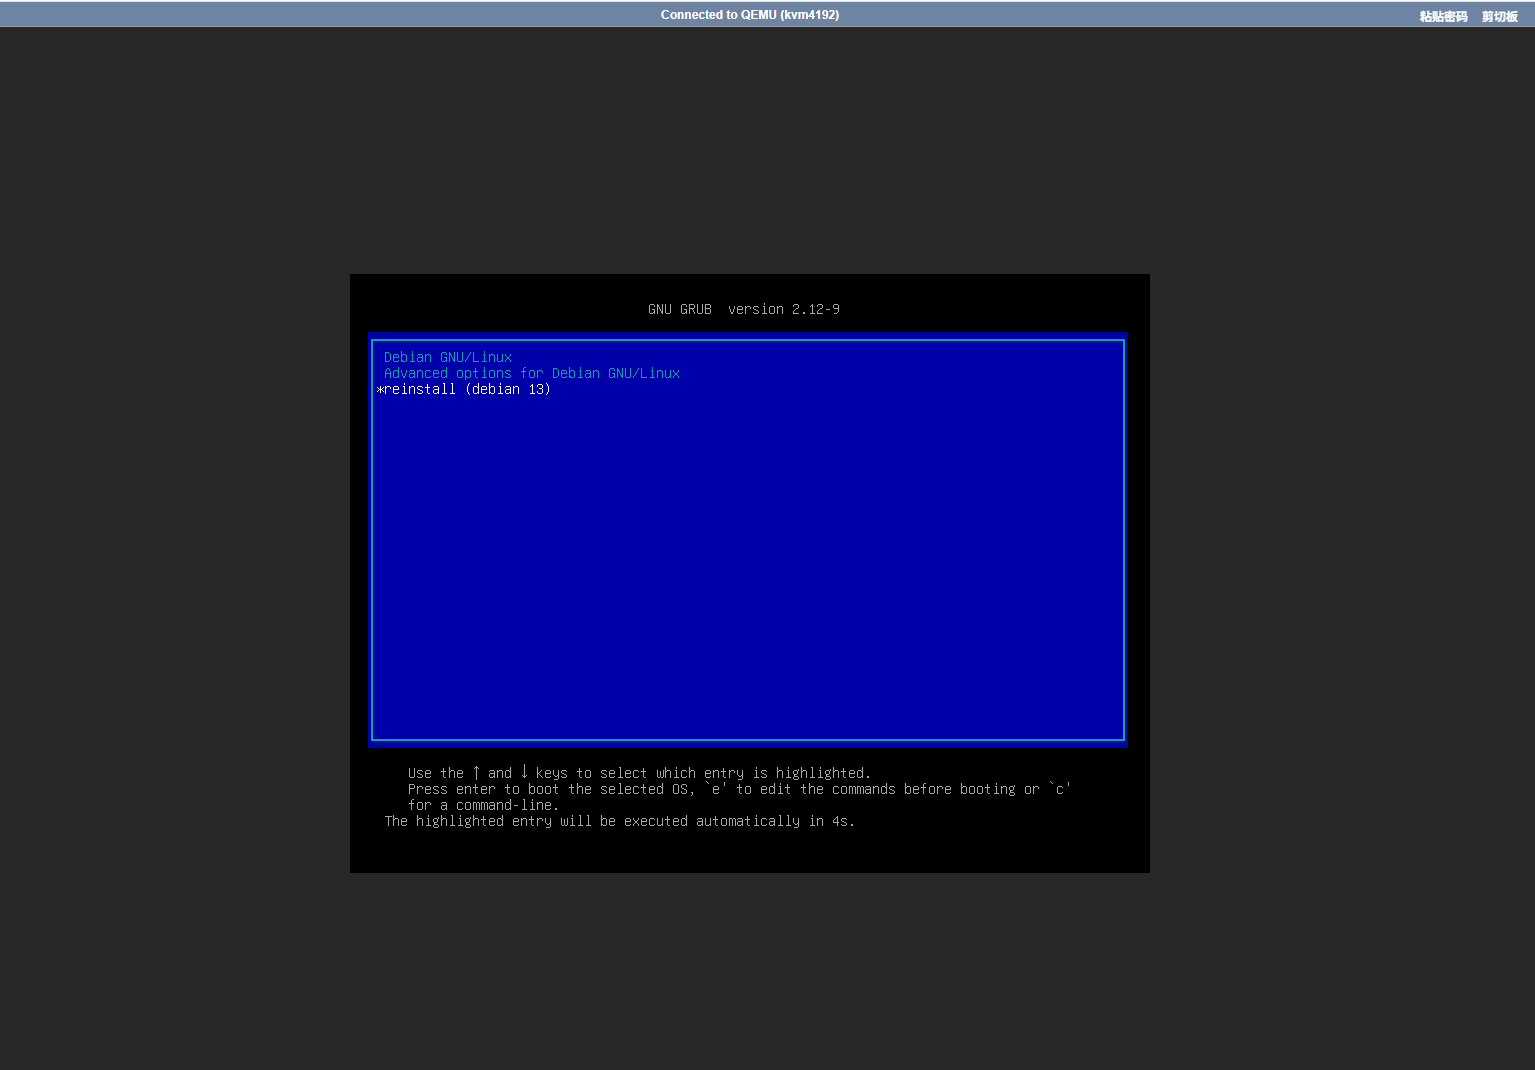Click the down arrow symbol in help text
The image size is (1535, 1070).
tap(524, 773)
